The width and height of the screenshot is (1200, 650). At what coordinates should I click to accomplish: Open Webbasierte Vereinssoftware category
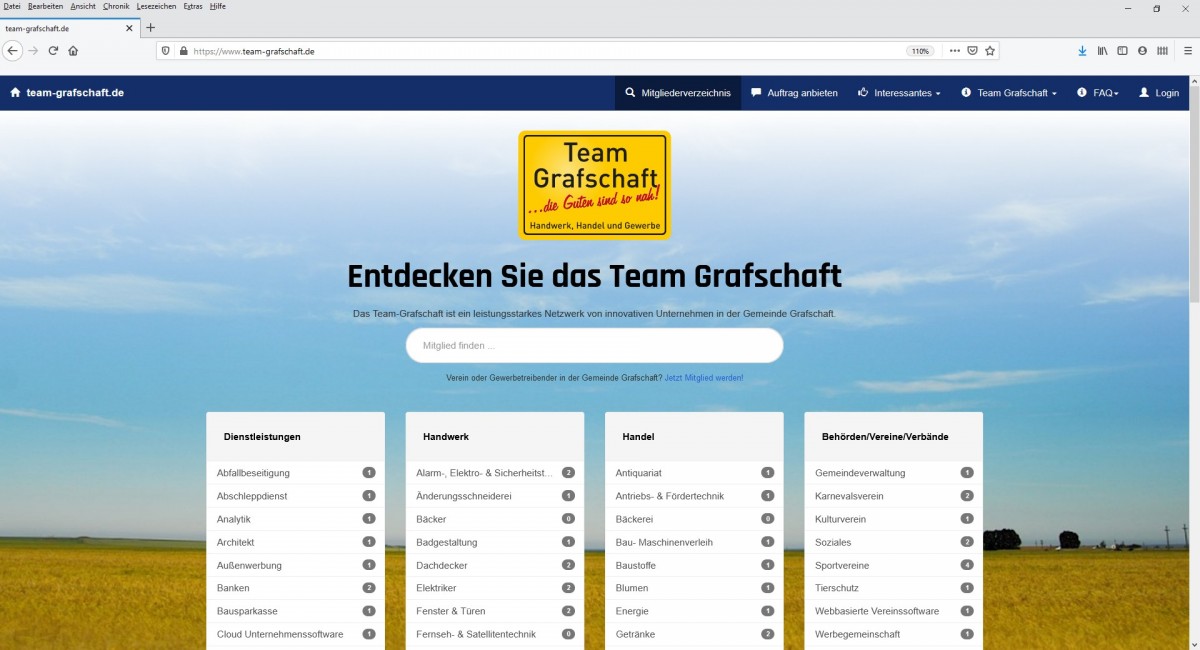tap(894, 611)
